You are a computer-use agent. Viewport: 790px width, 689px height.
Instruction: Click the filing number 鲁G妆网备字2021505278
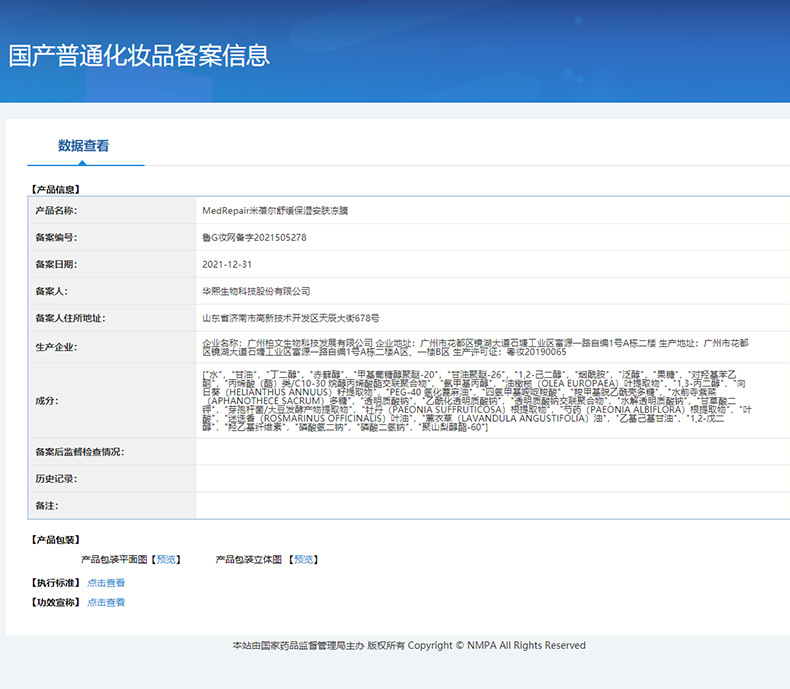[254, 238]
